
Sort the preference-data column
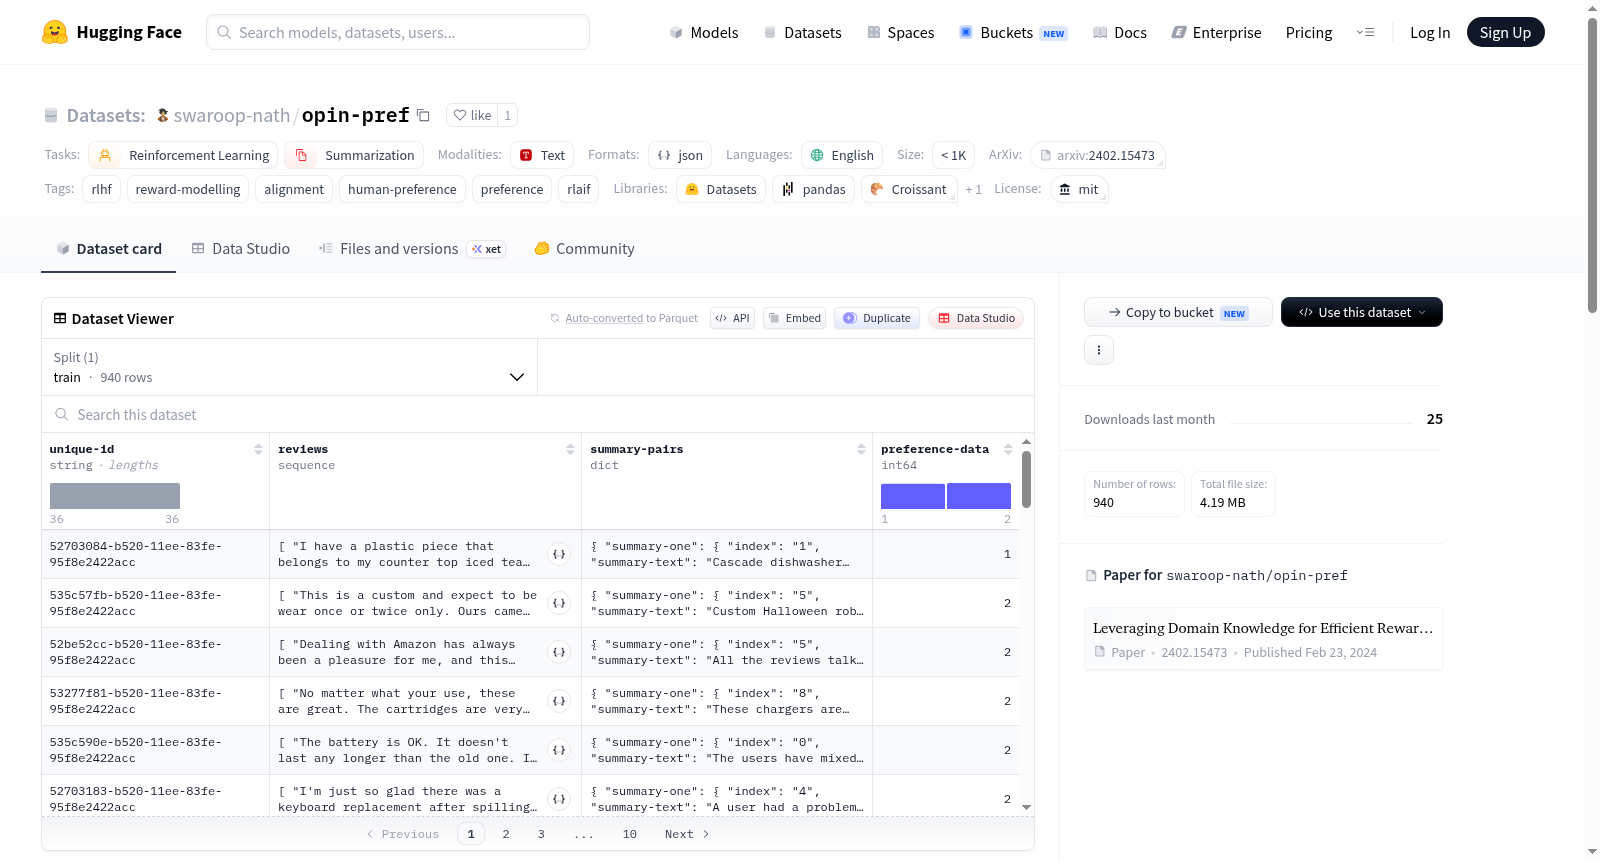pos(1008,449)
